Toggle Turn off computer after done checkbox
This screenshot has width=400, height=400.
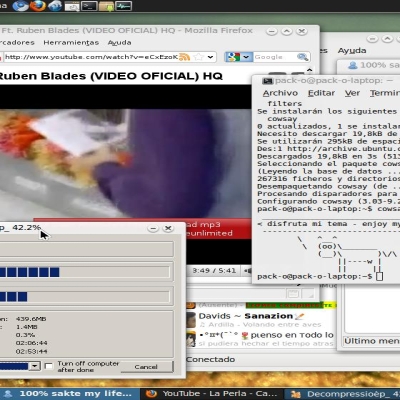pos(49,366)
